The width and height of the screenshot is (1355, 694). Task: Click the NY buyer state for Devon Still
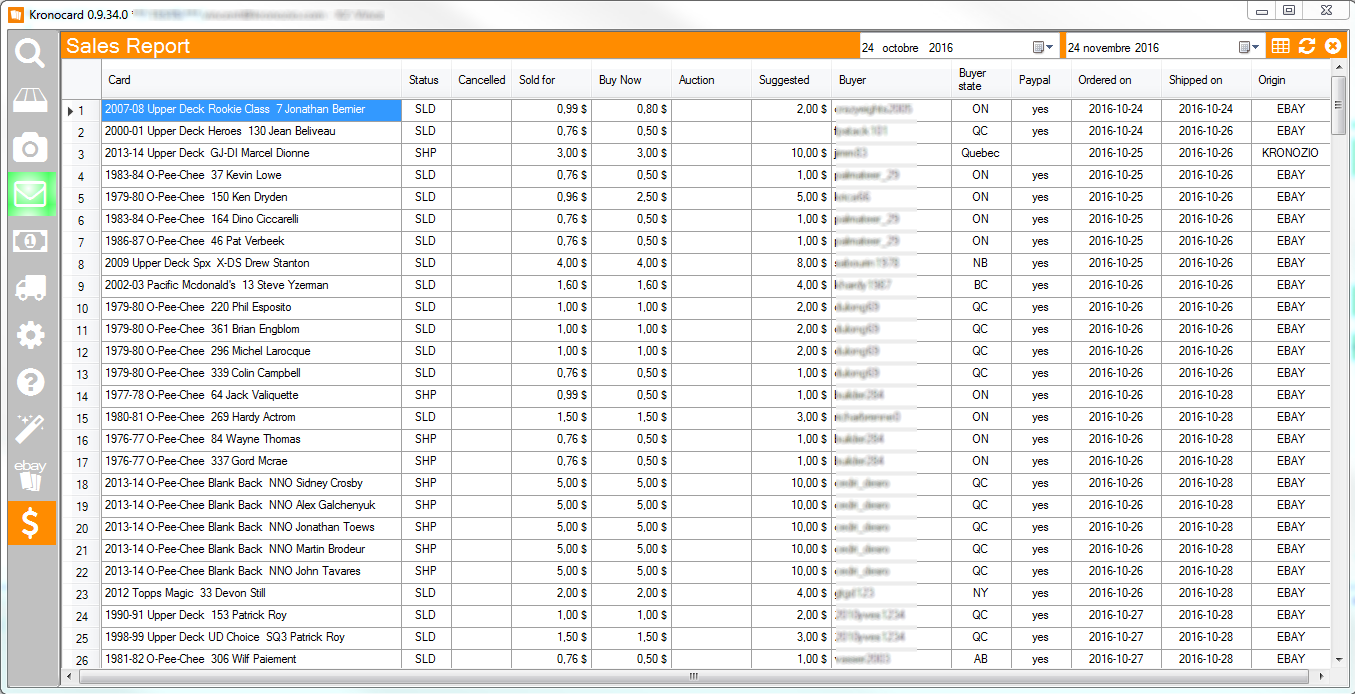tap(982, 594)
